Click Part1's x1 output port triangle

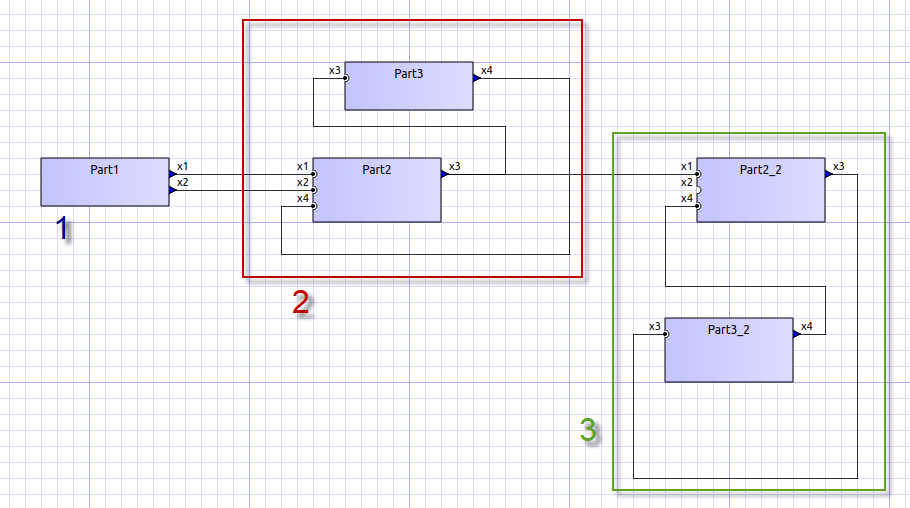coord(172,174)
